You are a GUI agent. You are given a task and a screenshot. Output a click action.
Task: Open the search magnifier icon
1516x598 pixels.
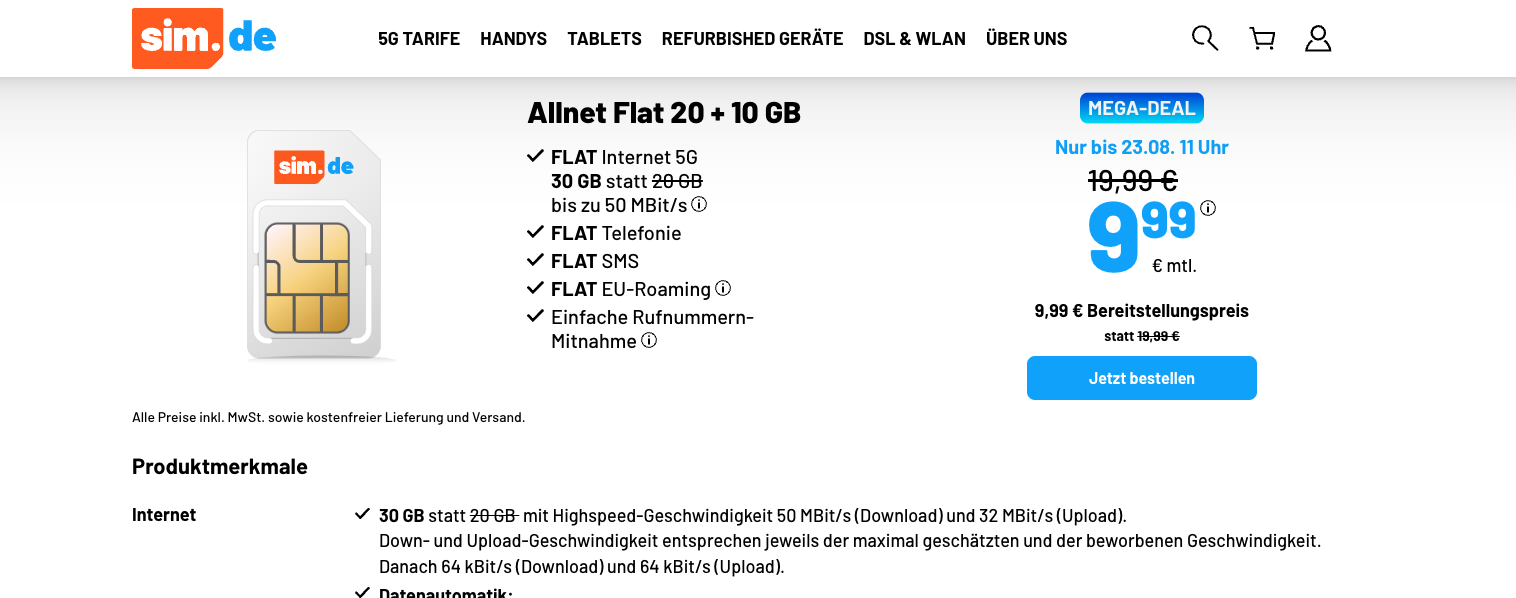click(1205, 39)
